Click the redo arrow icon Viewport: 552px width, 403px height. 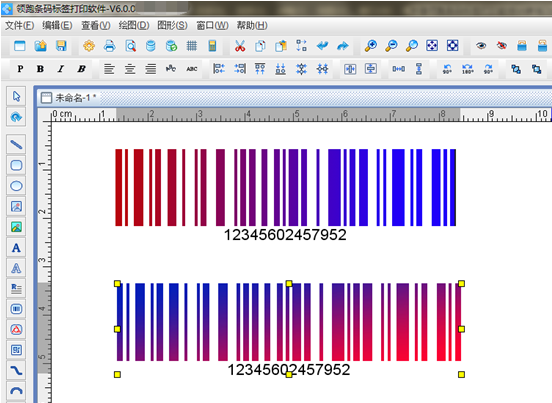[343, 46]
